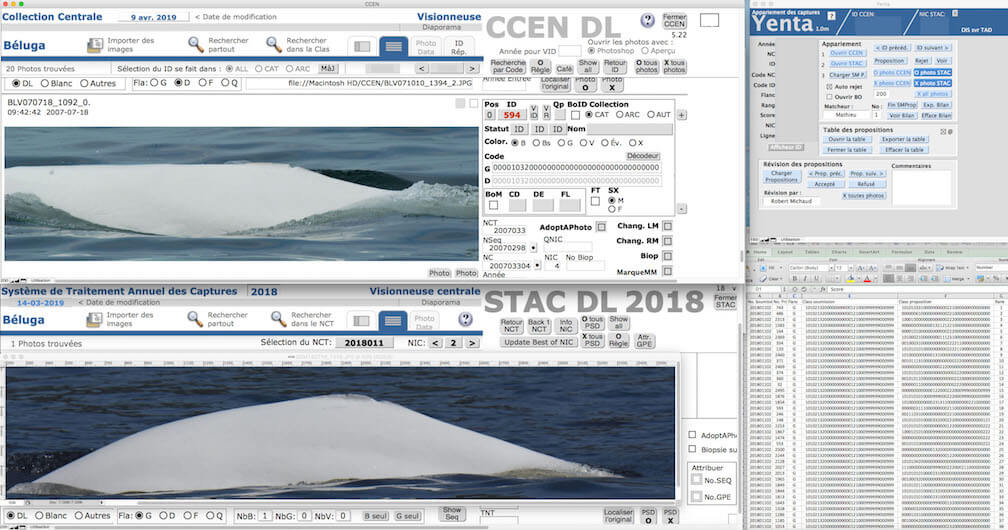Viewport: 1008px width, 530px height.
Task: Open the Photo Data tab in CCEN window
Action: point(426,48)
